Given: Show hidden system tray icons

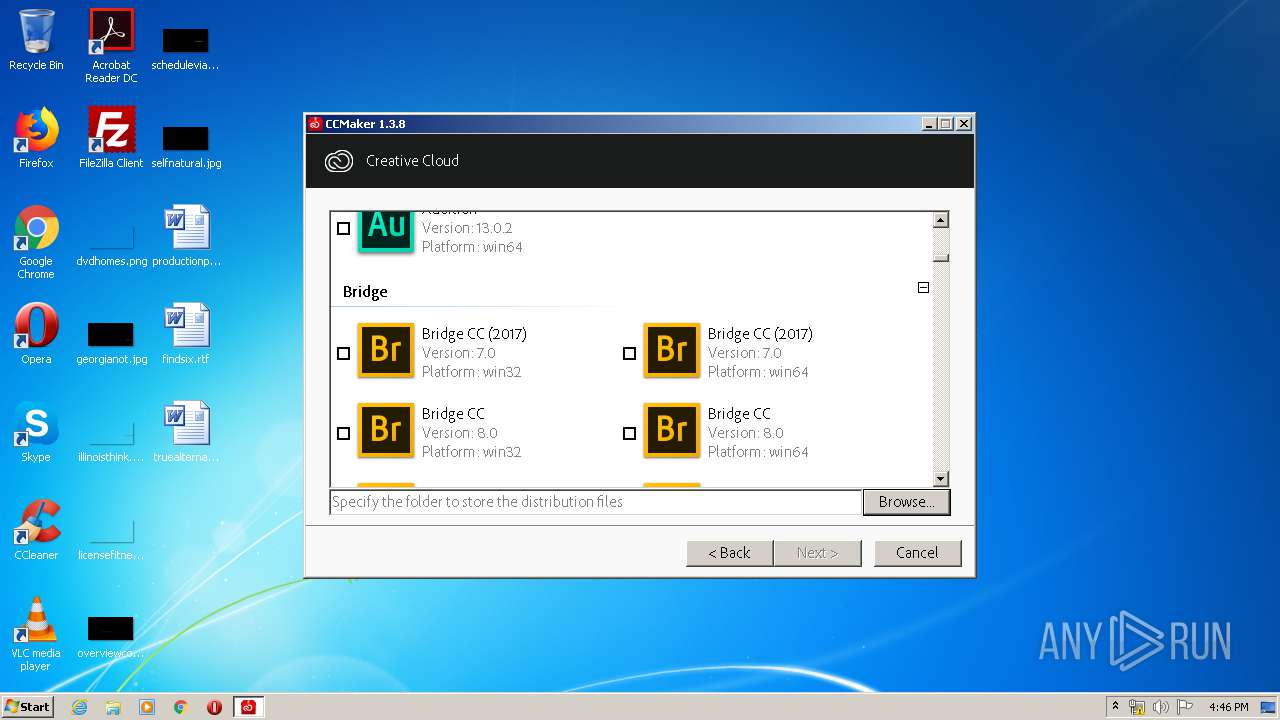Looking at the screenshot, I should [x=1115, y=707].
